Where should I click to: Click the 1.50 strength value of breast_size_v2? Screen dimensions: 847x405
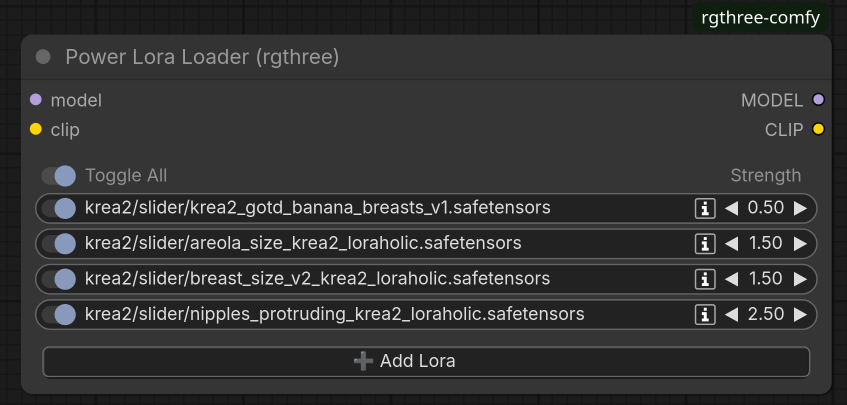click(x=765, y=279)
